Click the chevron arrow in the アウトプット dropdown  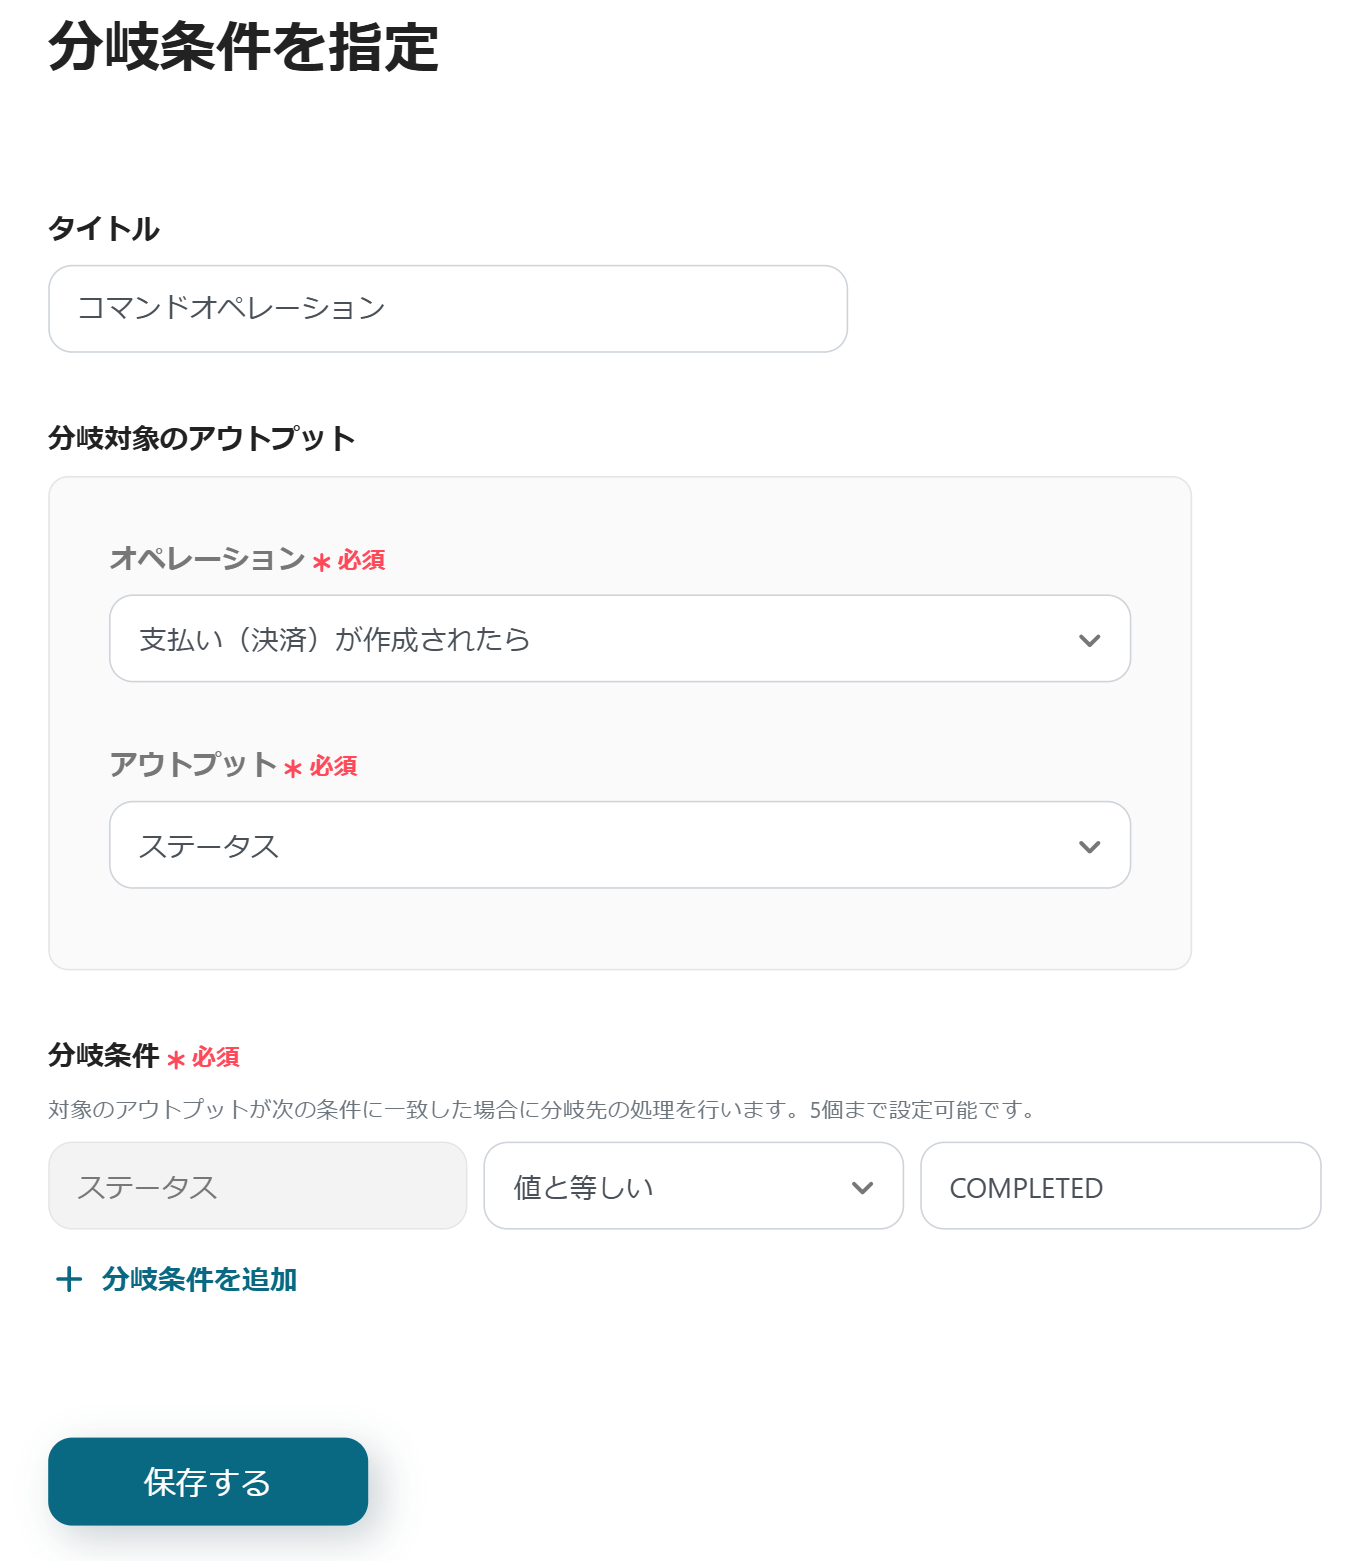coord(1089,846)
